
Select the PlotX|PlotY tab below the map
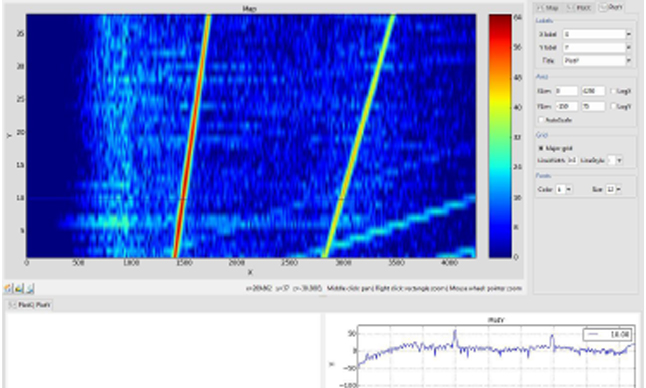[30, 305]
